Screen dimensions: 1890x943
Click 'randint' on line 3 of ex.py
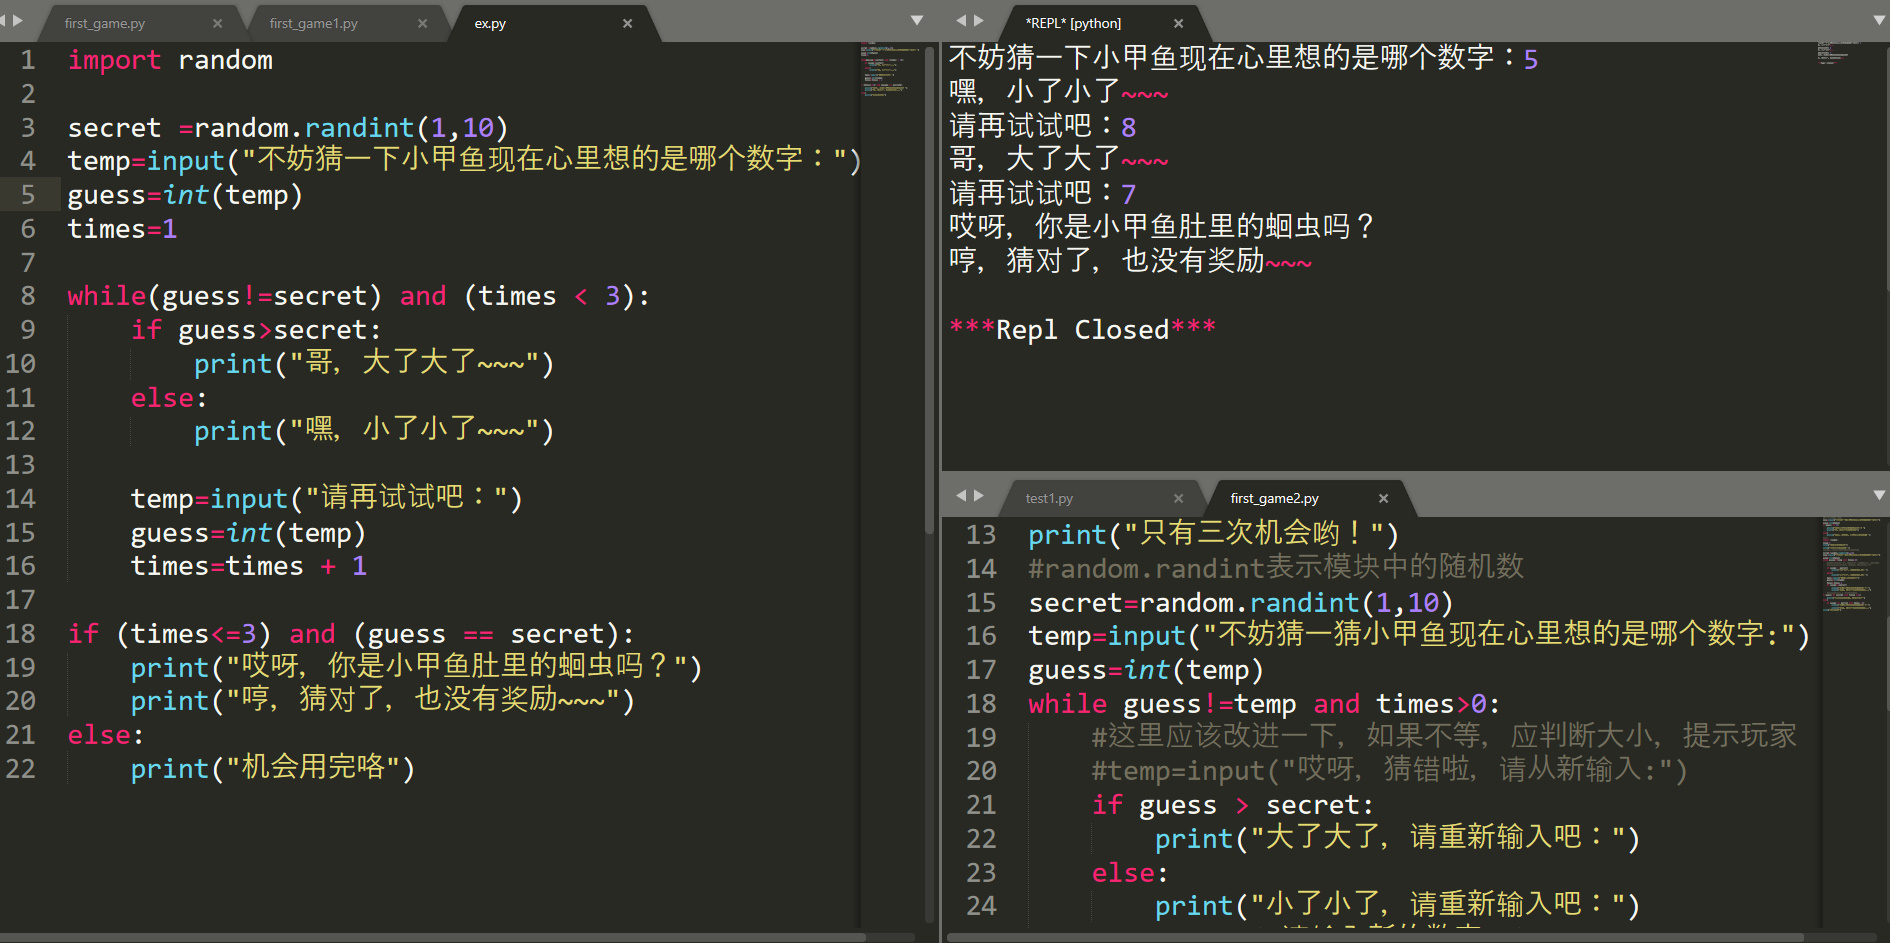click(x=359, y=128)
